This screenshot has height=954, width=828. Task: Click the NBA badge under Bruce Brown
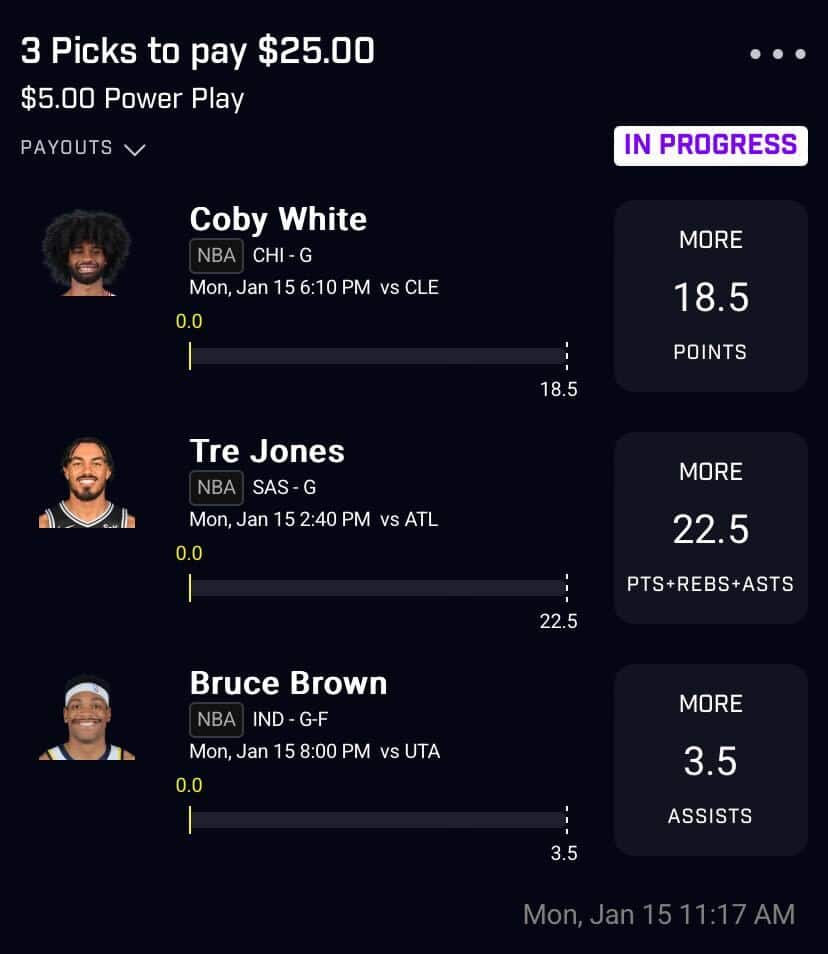click(x=216, y=720)
